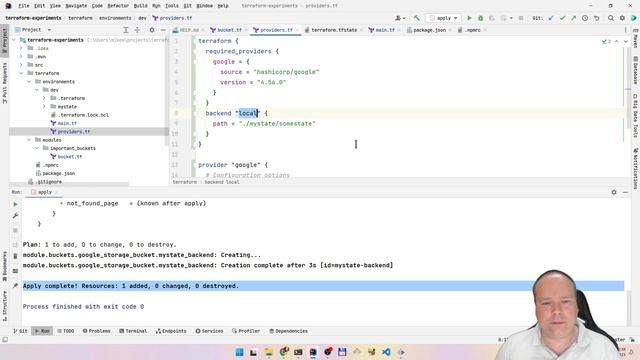Open the Profiler tool window
Screen dimensions: 640x360
[246, 331]
